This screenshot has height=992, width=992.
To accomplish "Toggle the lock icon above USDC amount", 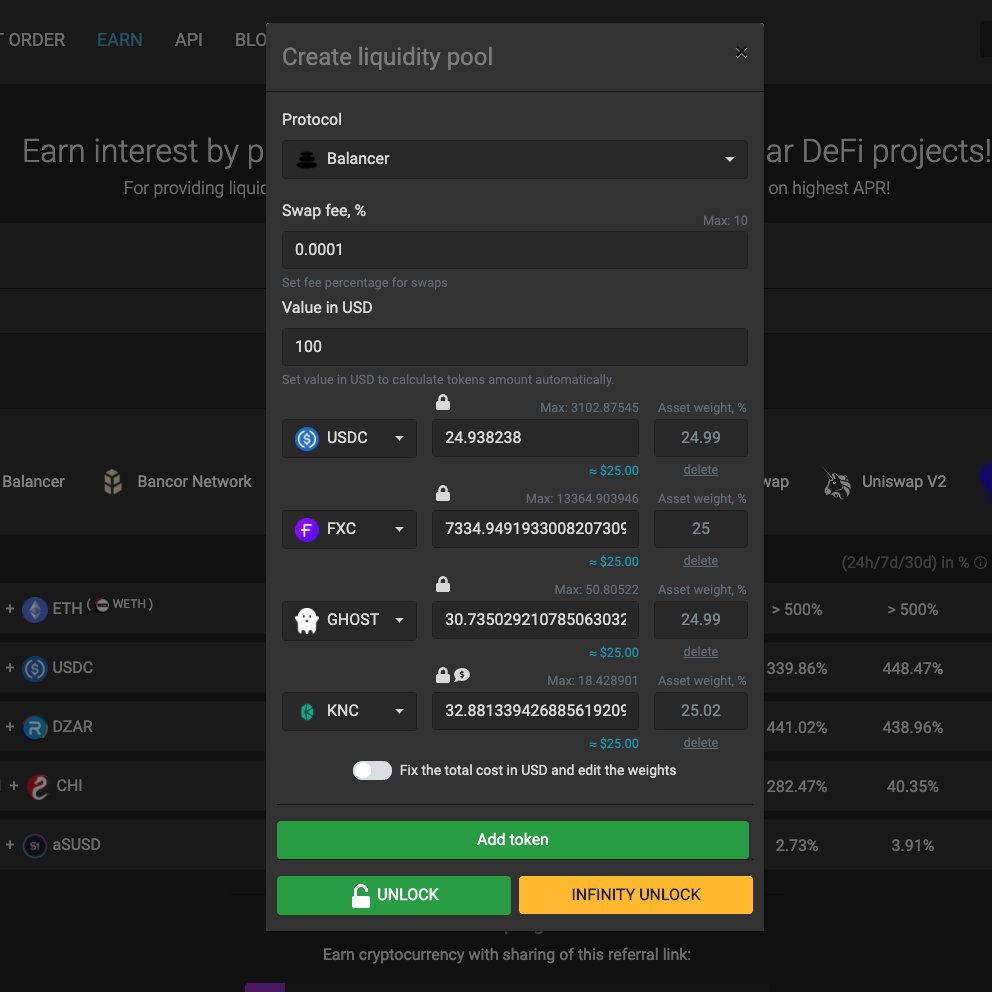I will click(x=443, y=402).
